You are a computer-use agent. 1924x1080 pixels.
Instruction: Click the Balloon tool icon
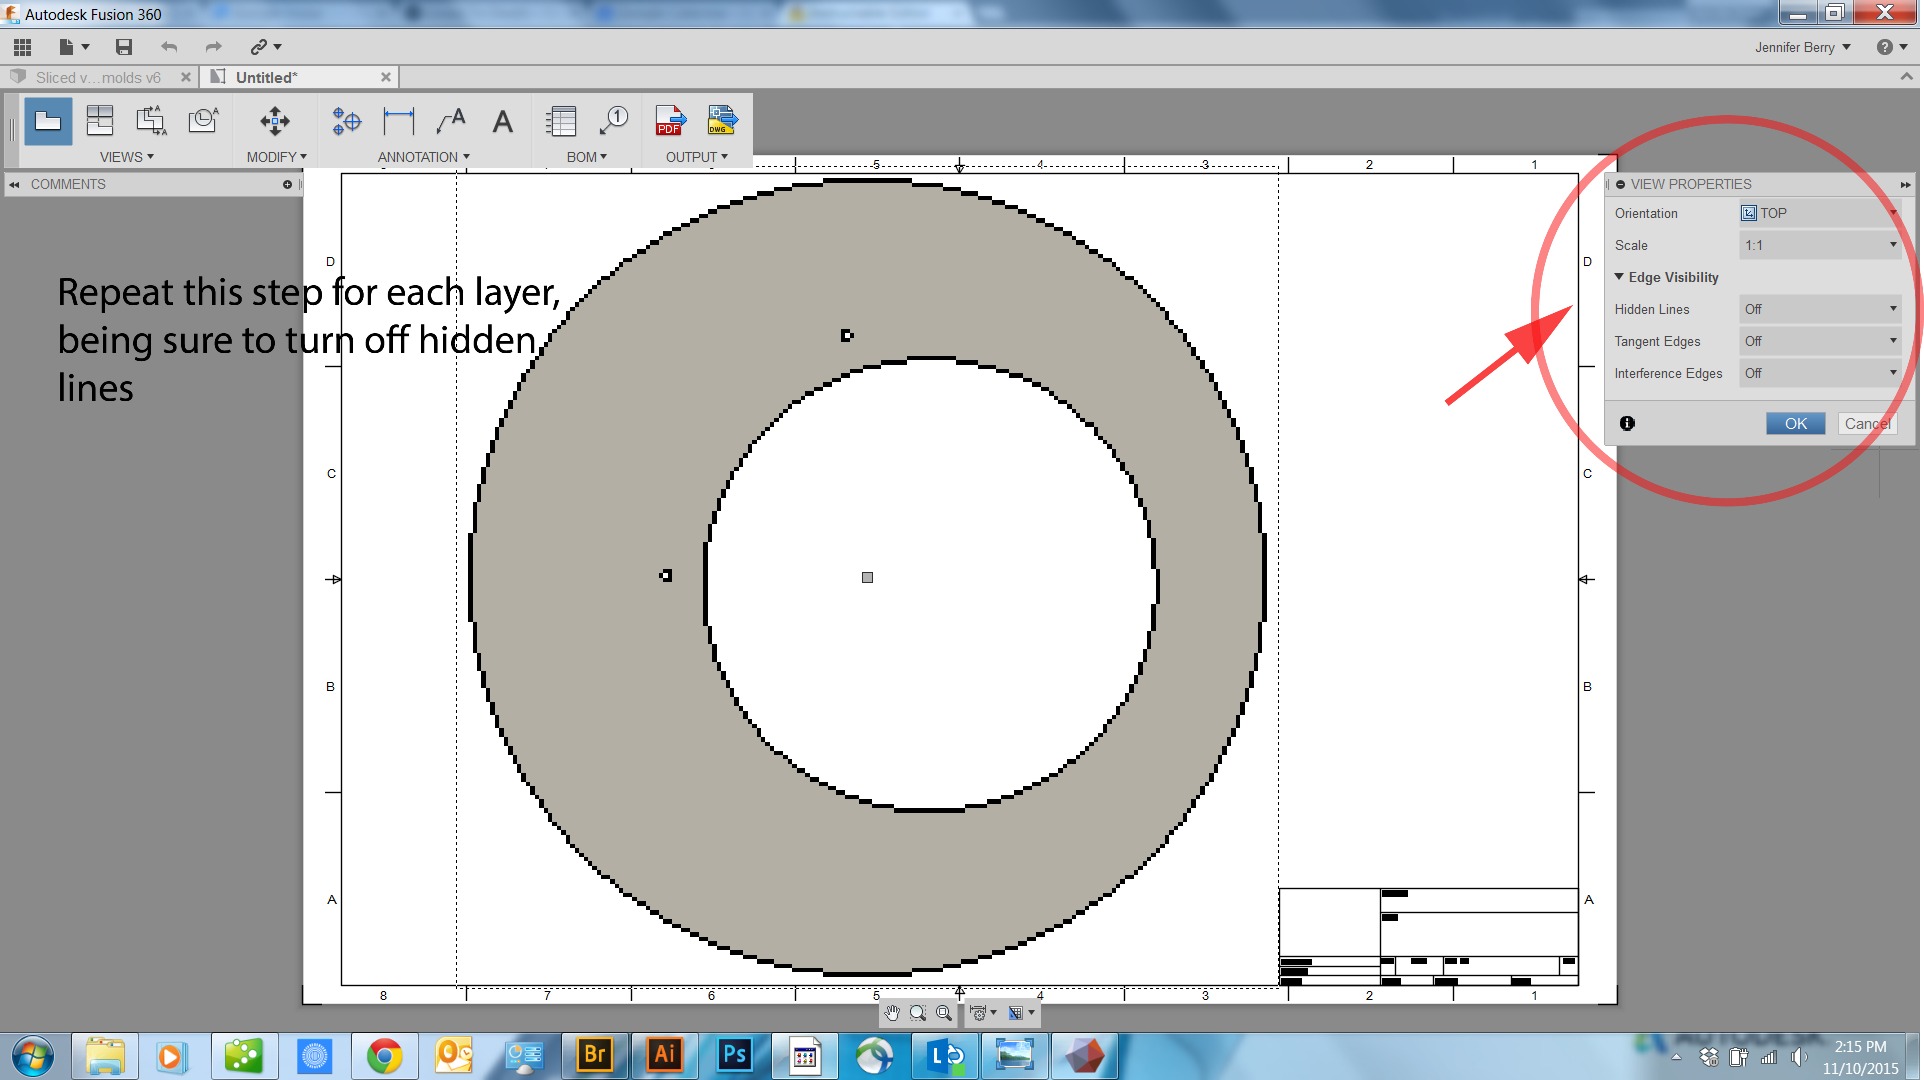click(613, 122)
